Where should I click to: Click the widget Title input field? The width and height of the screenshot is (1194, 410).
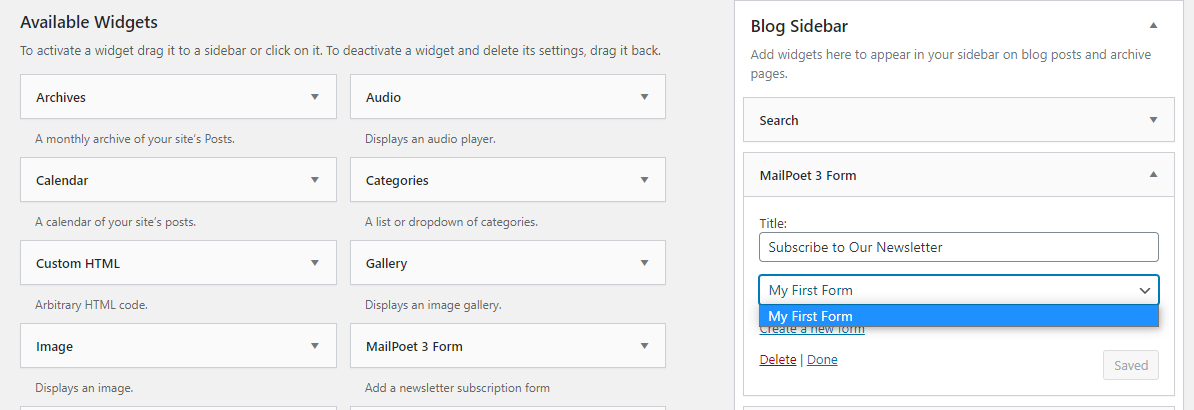[x=958, y=247]
